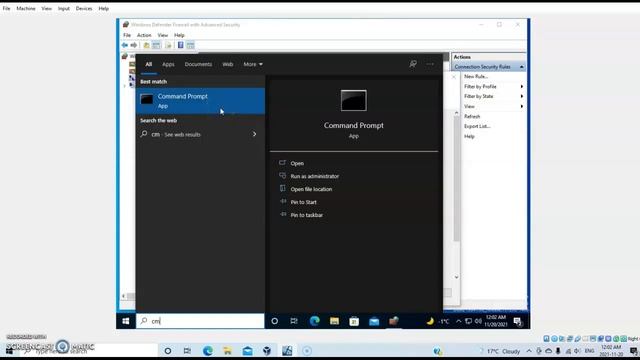Open the Help menu in Firewall window

pos(179,35)
